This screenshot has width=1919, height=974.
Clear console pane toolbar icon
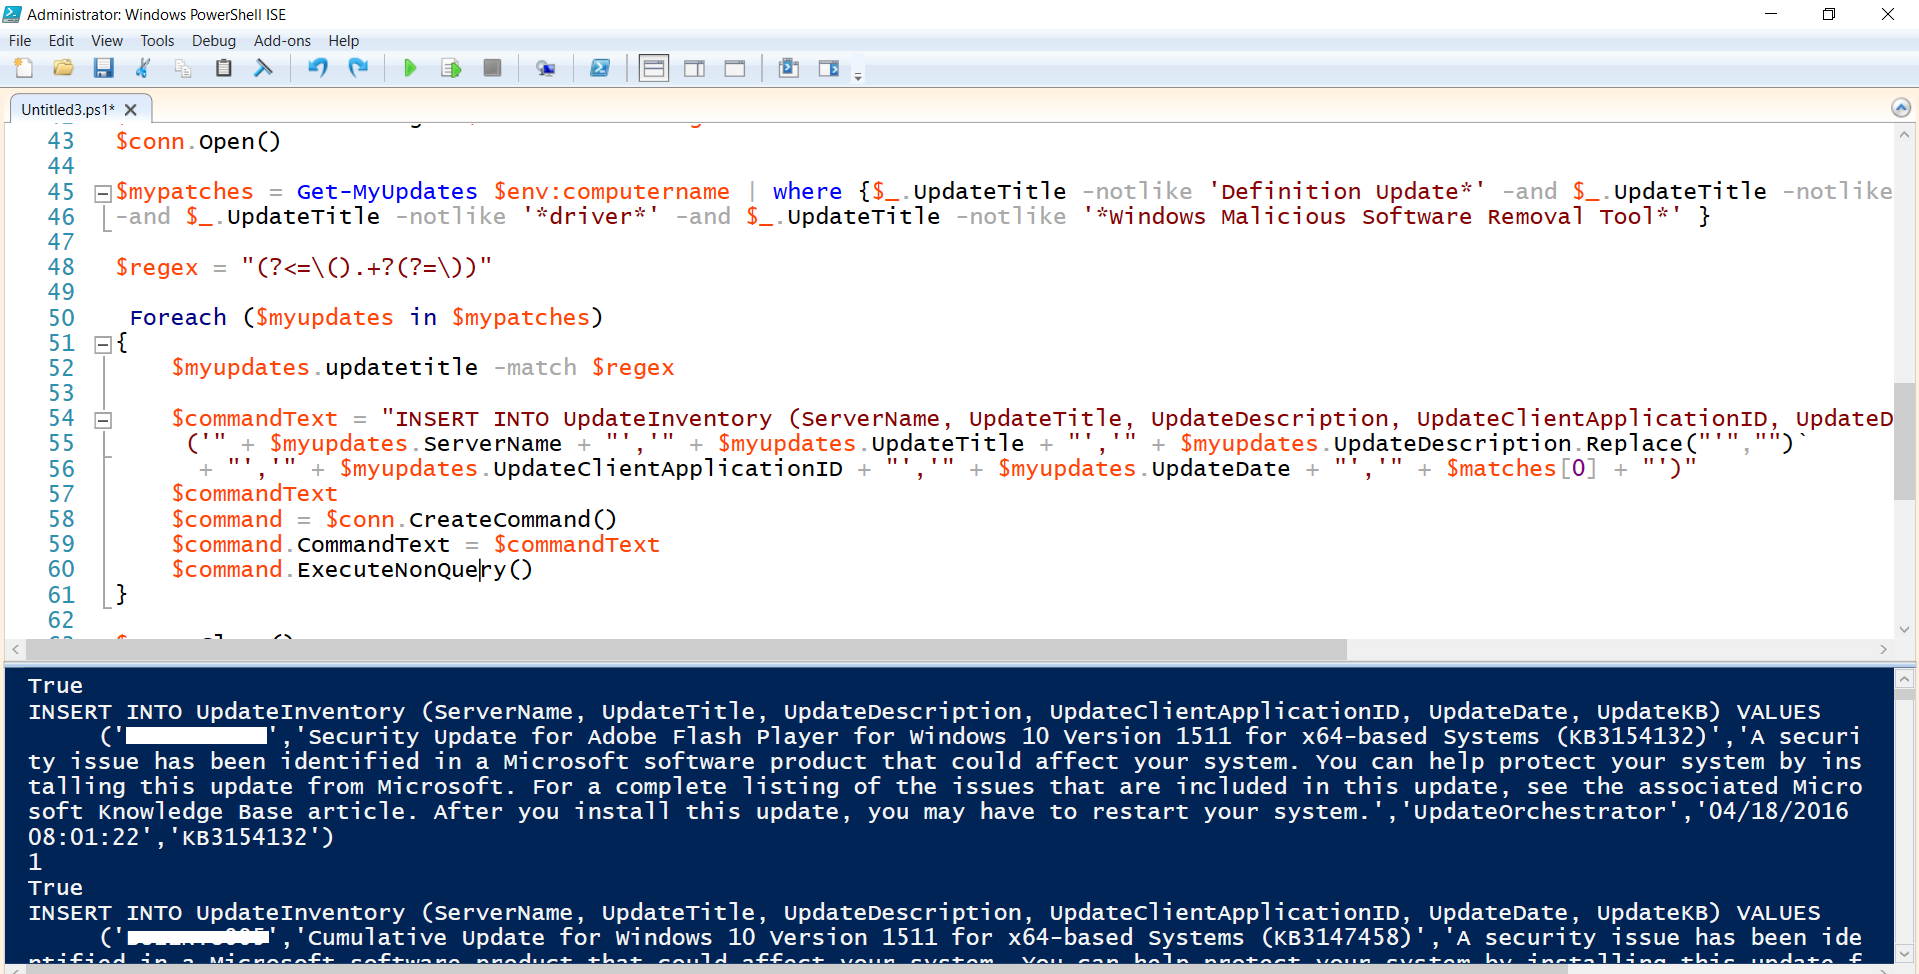264,68
